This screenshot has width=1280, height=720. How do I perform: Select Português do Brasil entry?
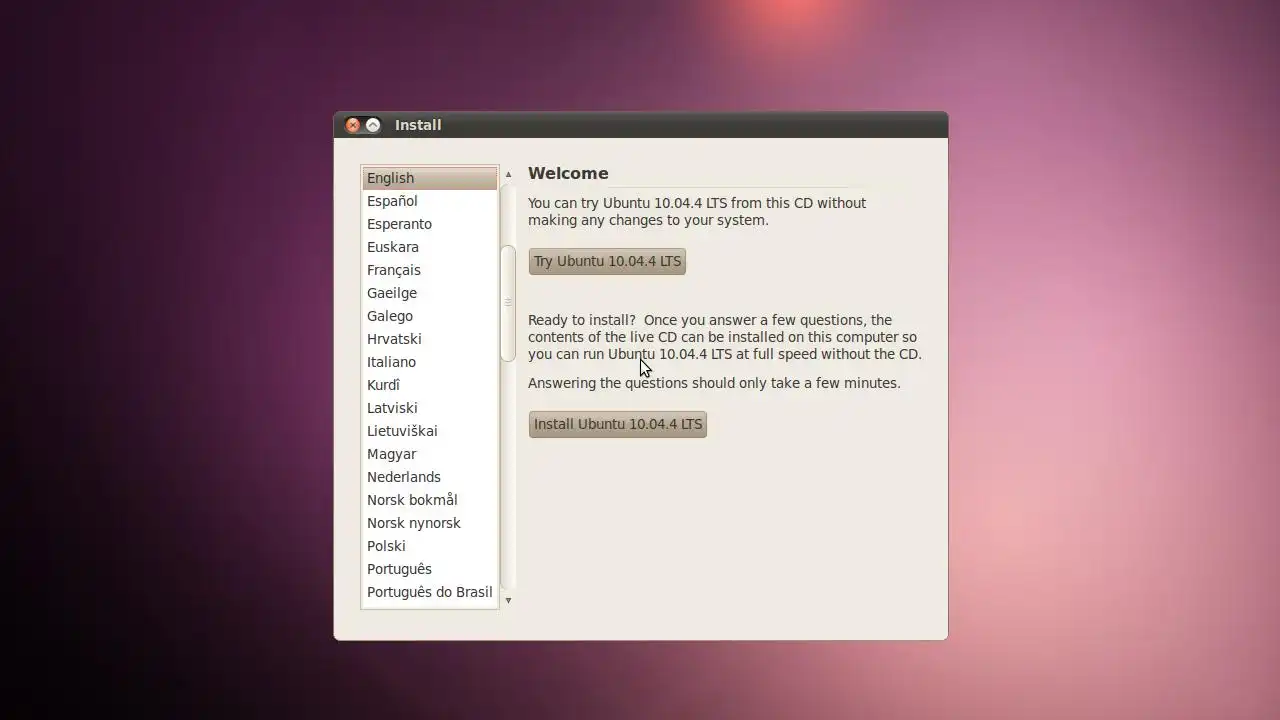pyautogui.click(x=430, y=592)
